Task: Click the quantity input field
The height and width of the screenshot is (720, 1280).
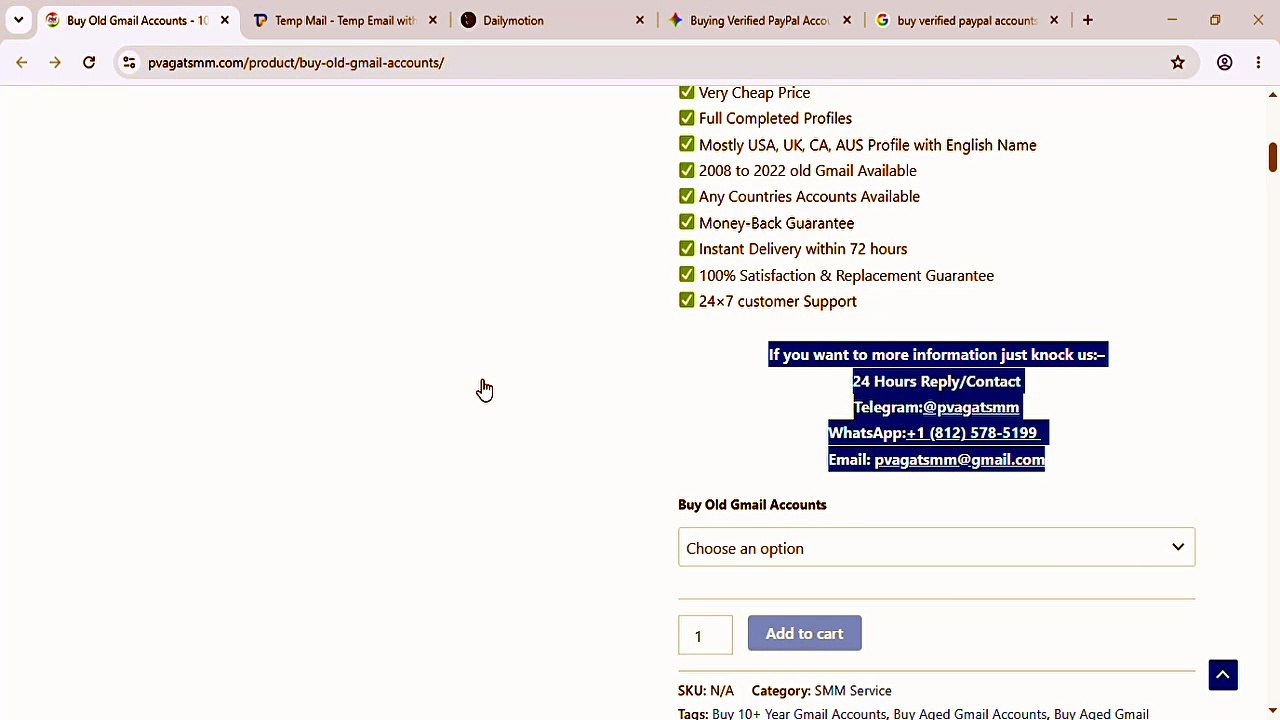Action: coord(705,635)
